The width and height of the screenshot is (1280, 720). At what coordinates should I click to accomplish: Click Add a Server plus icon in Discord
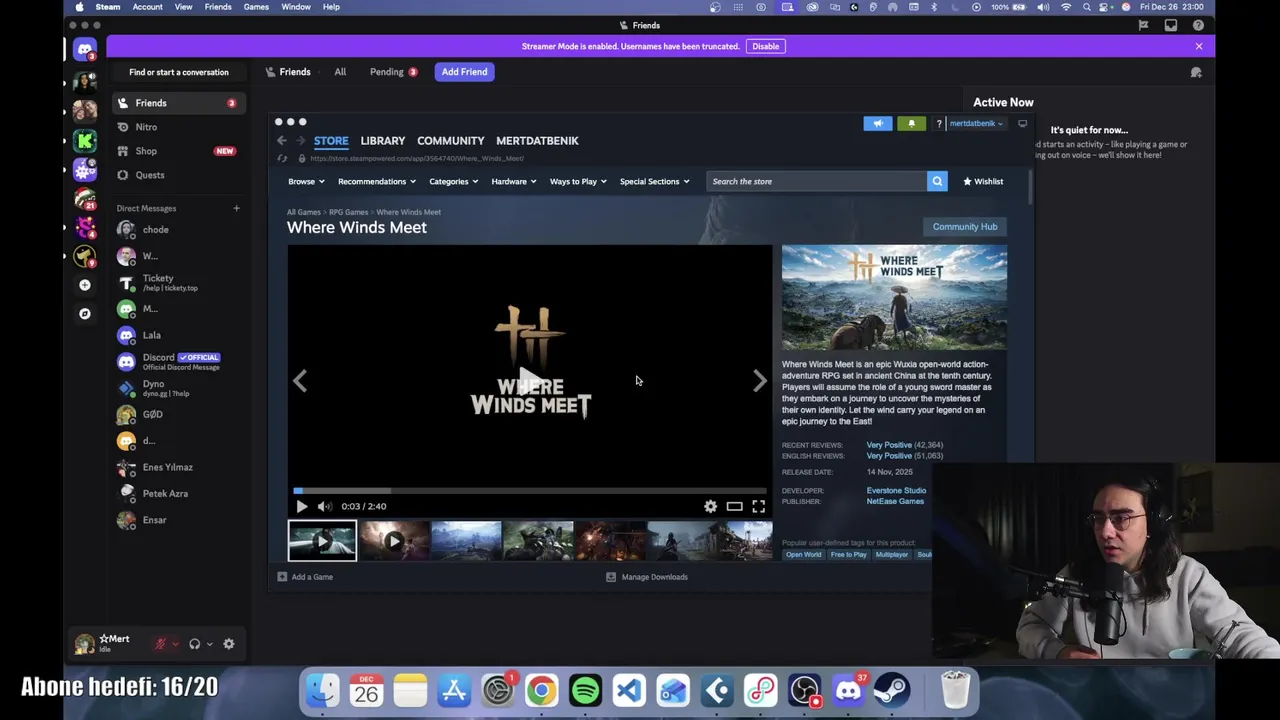(85, 285)
